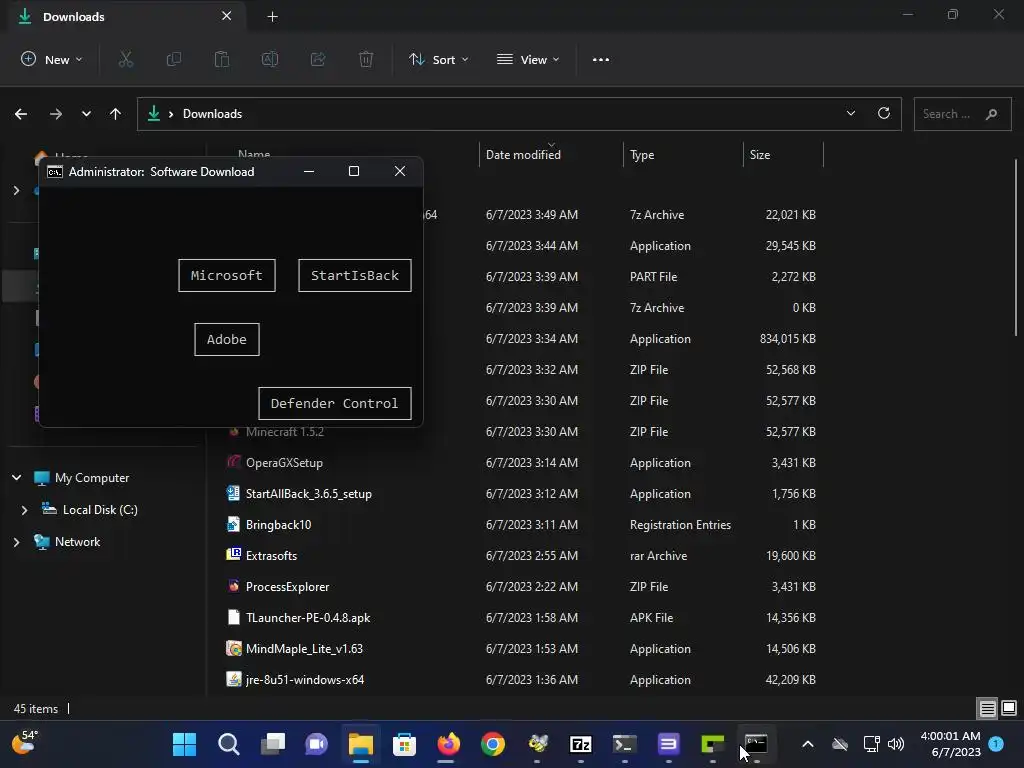Click the Adobe button
Image resolution: width=1024 pixels, height=768 pixels.
pyautogui.click(x=227, y=340)
